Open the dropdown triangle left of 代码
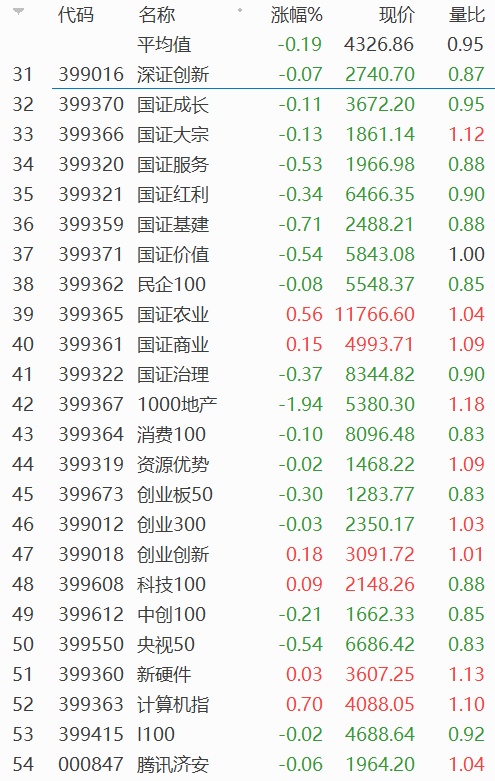Screen dimensions: 495x781 (18, 12)
